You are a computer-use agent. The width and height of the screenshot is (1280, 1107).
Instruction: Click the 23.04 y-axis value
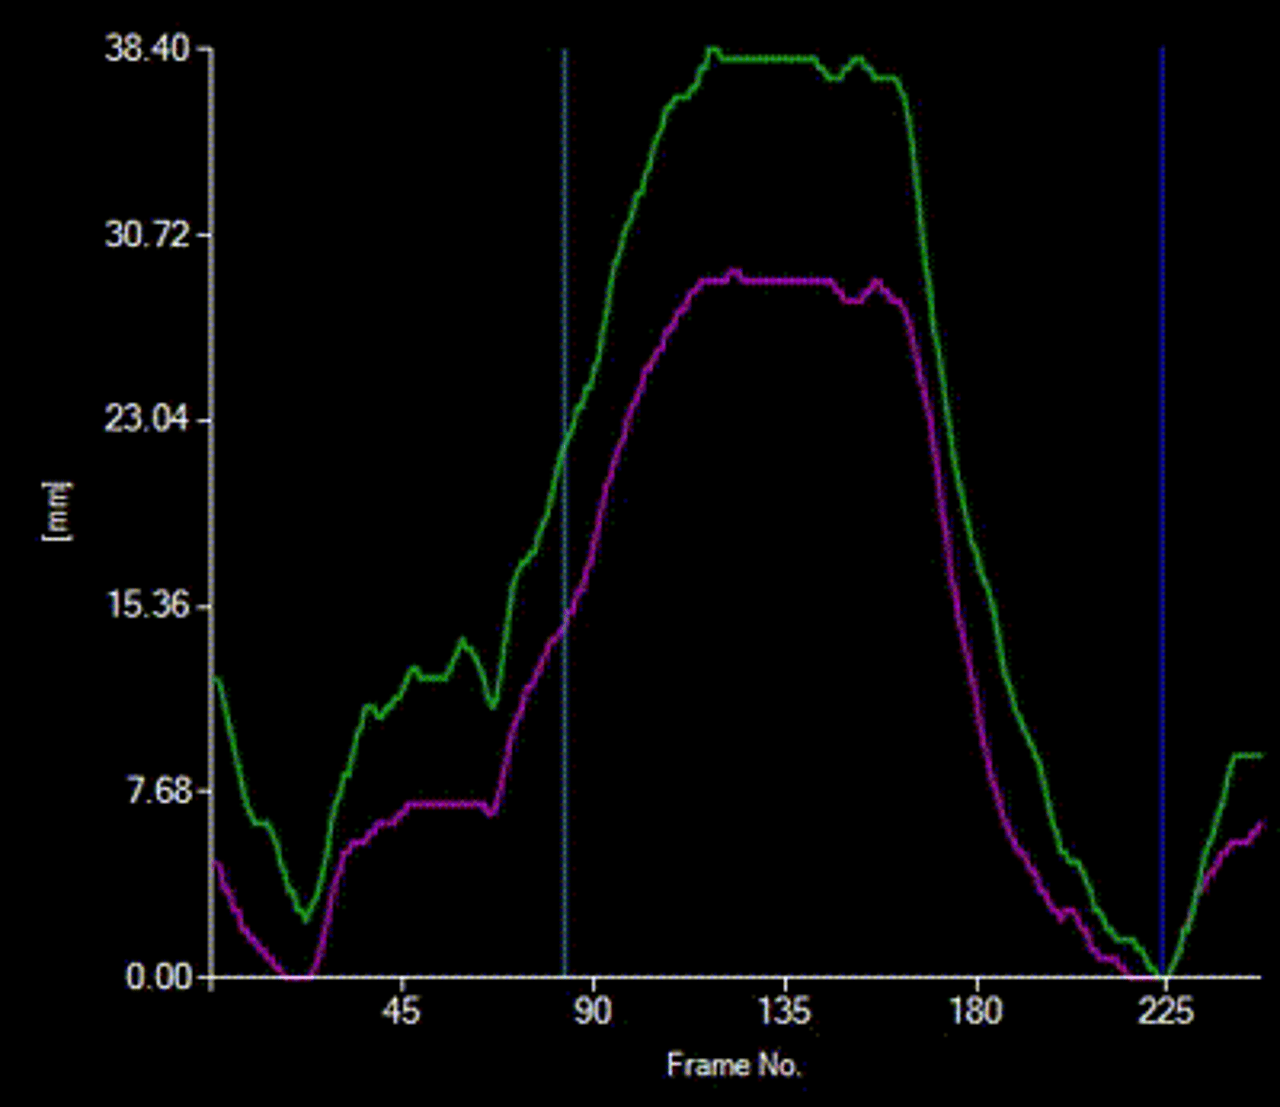(x=148, y=419)
